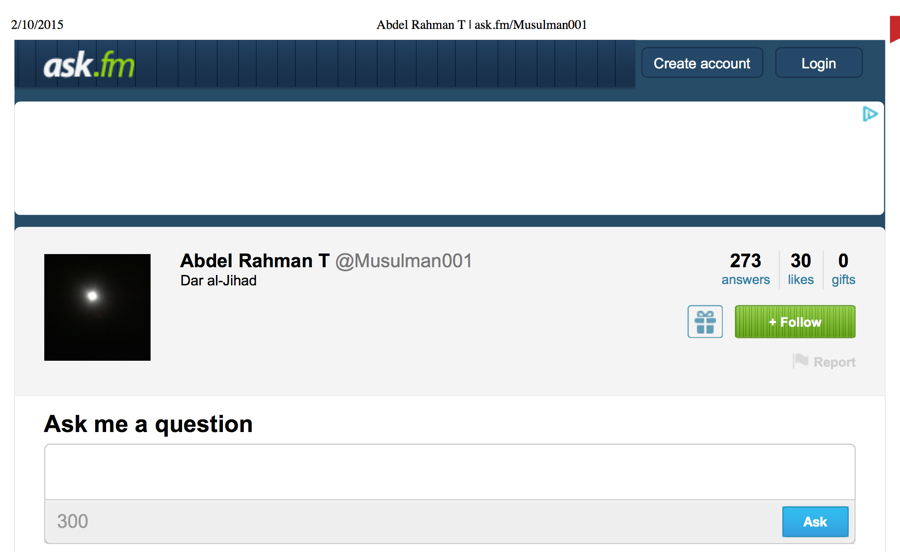The width and height of the screenshot is (900, 552).
Task: Send a gift using gift box icon
Action: pyautogui.click(x=705, y=321)
